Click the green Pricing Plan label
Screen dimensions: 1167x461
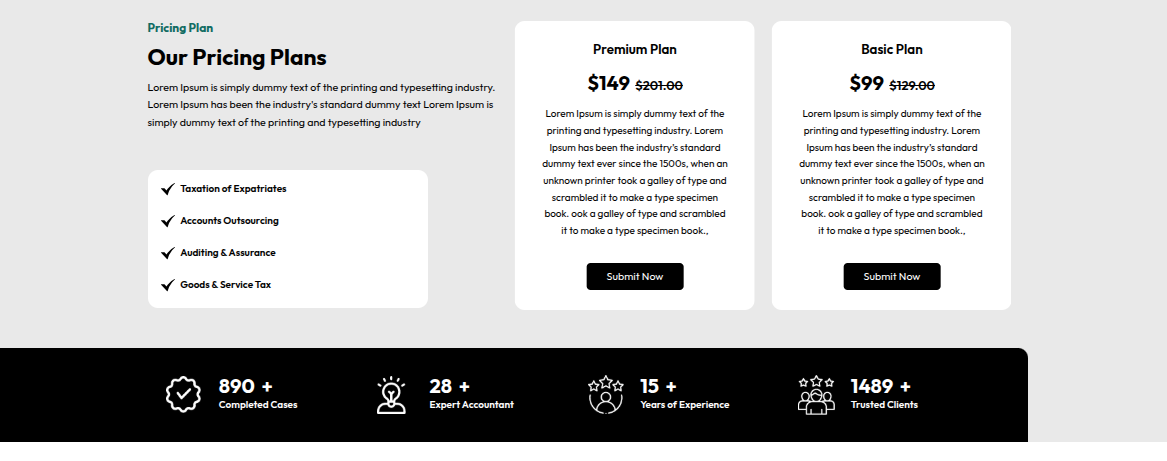click(180, 28)
